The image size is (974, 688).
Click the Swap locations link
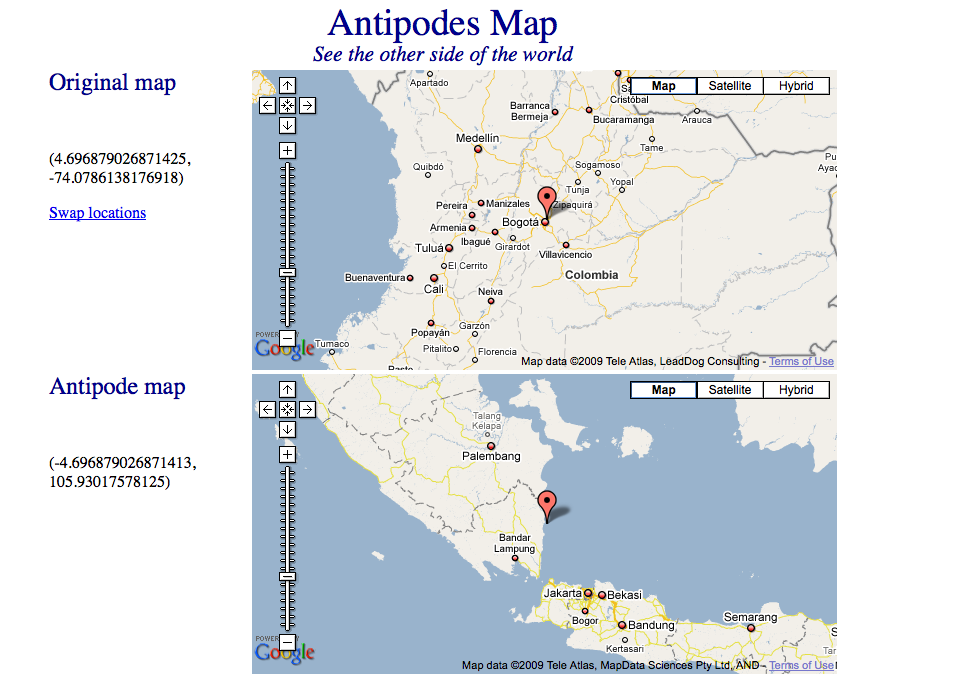click(97, 213)
